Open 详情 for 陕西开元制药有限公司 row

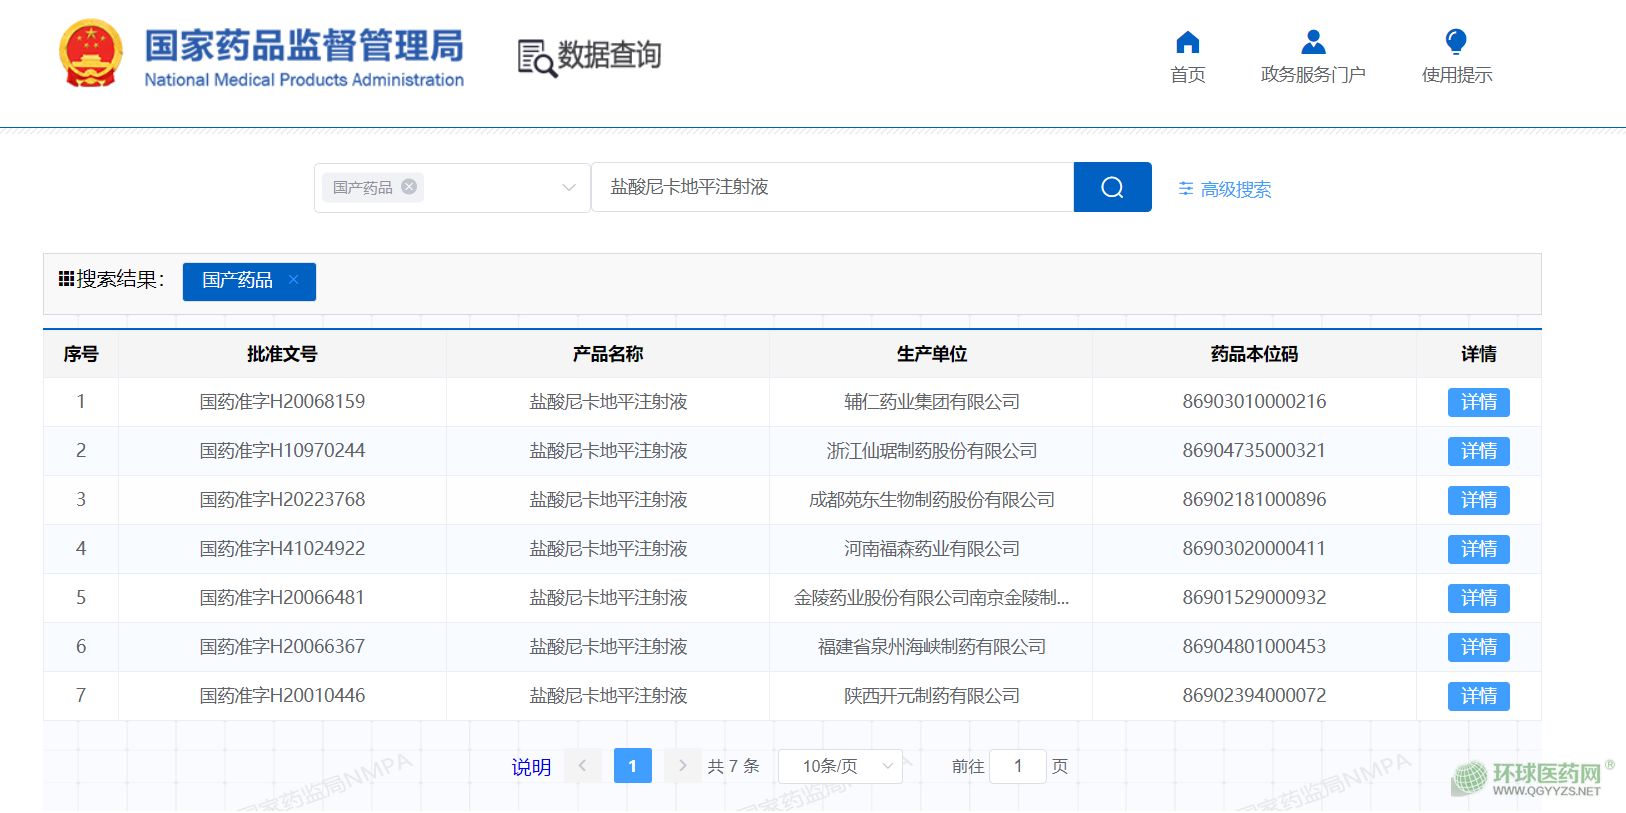point(1478,696)
